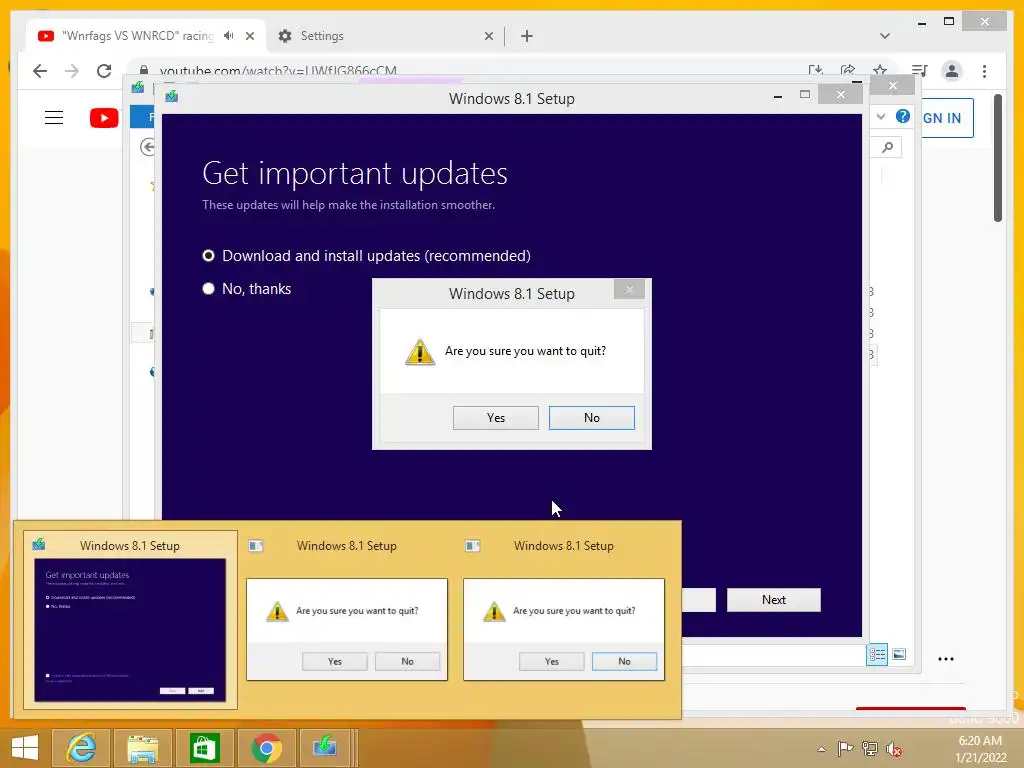Open the Get important updates taskbar preview

coord(131,620)
